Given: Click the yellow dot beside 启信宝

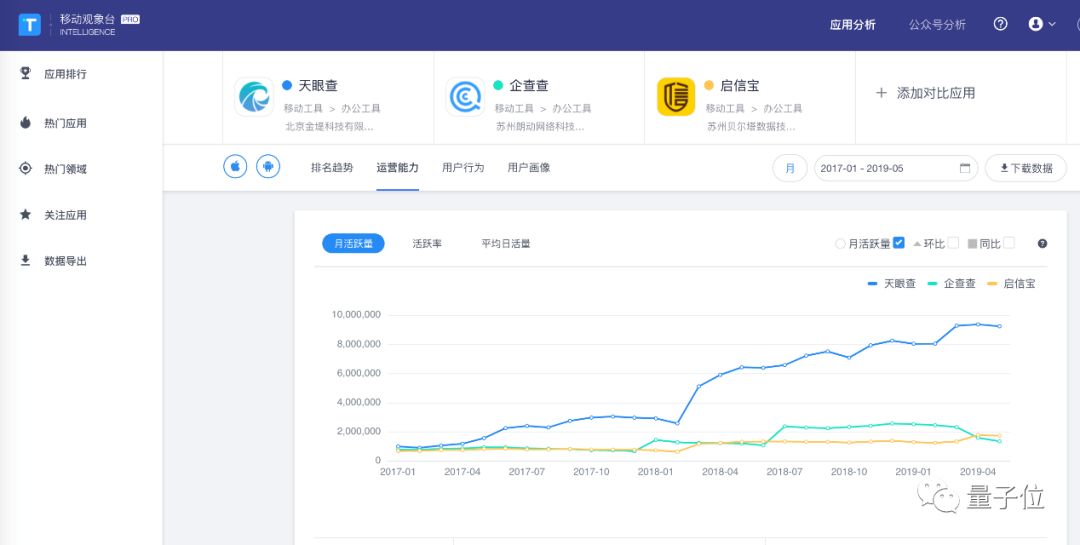Looking at the screenshot, I should click(x=709, y=85).
